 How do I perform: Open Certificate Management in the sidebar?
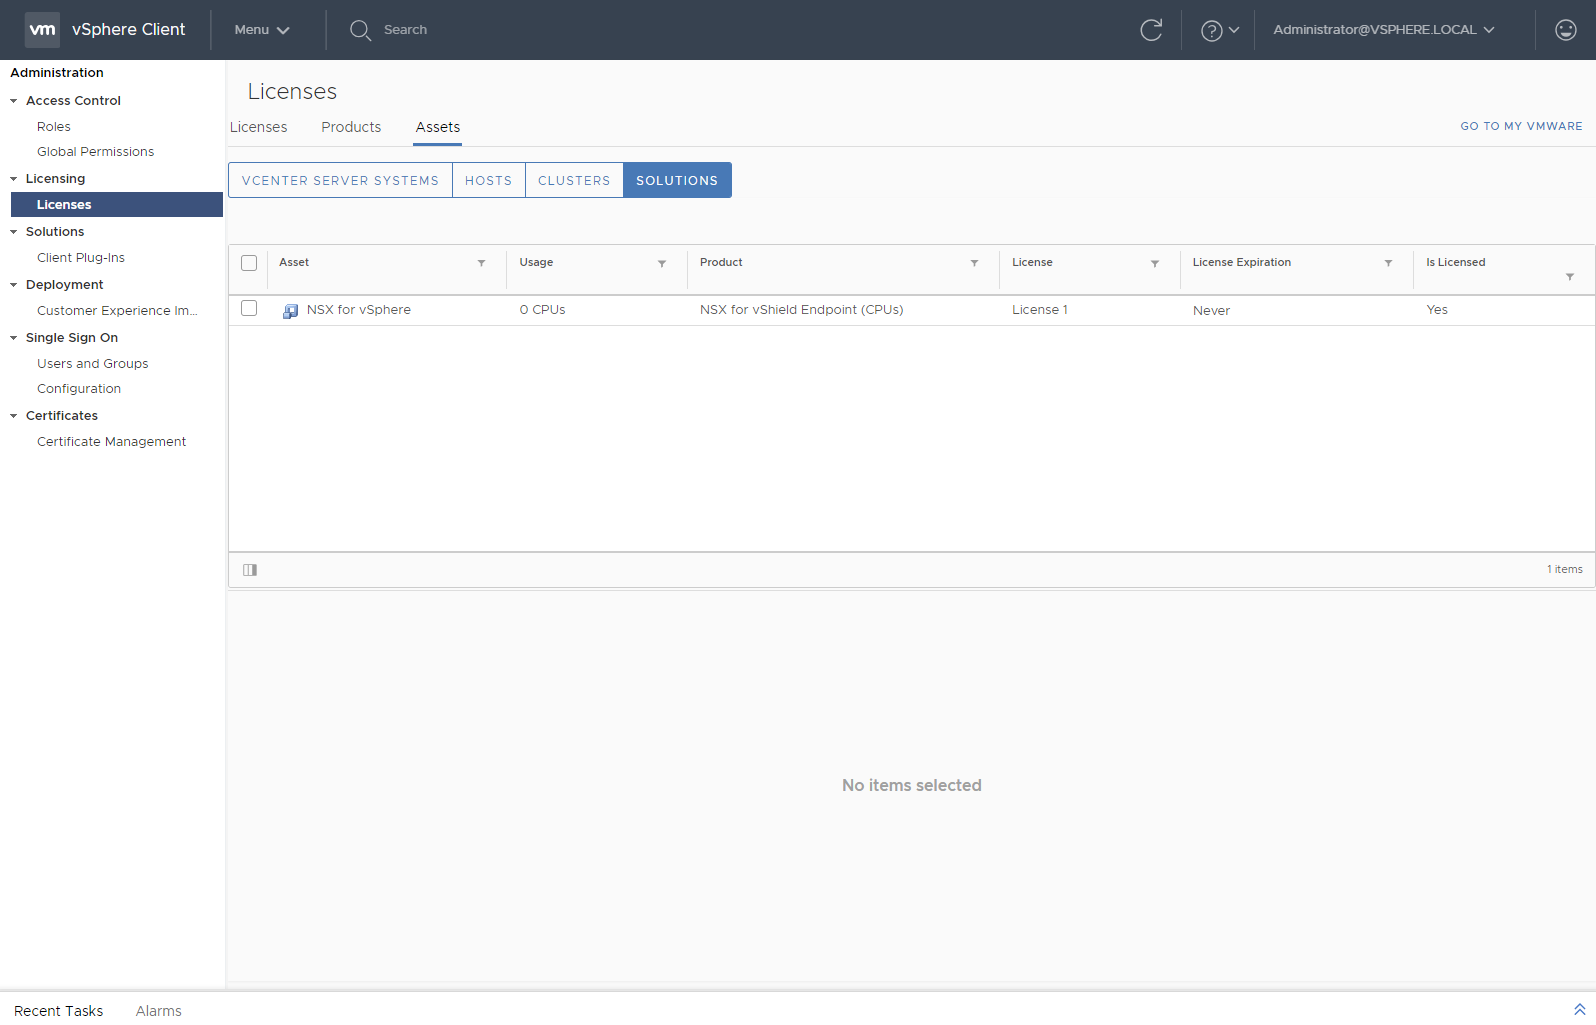(x=111, y=442)
